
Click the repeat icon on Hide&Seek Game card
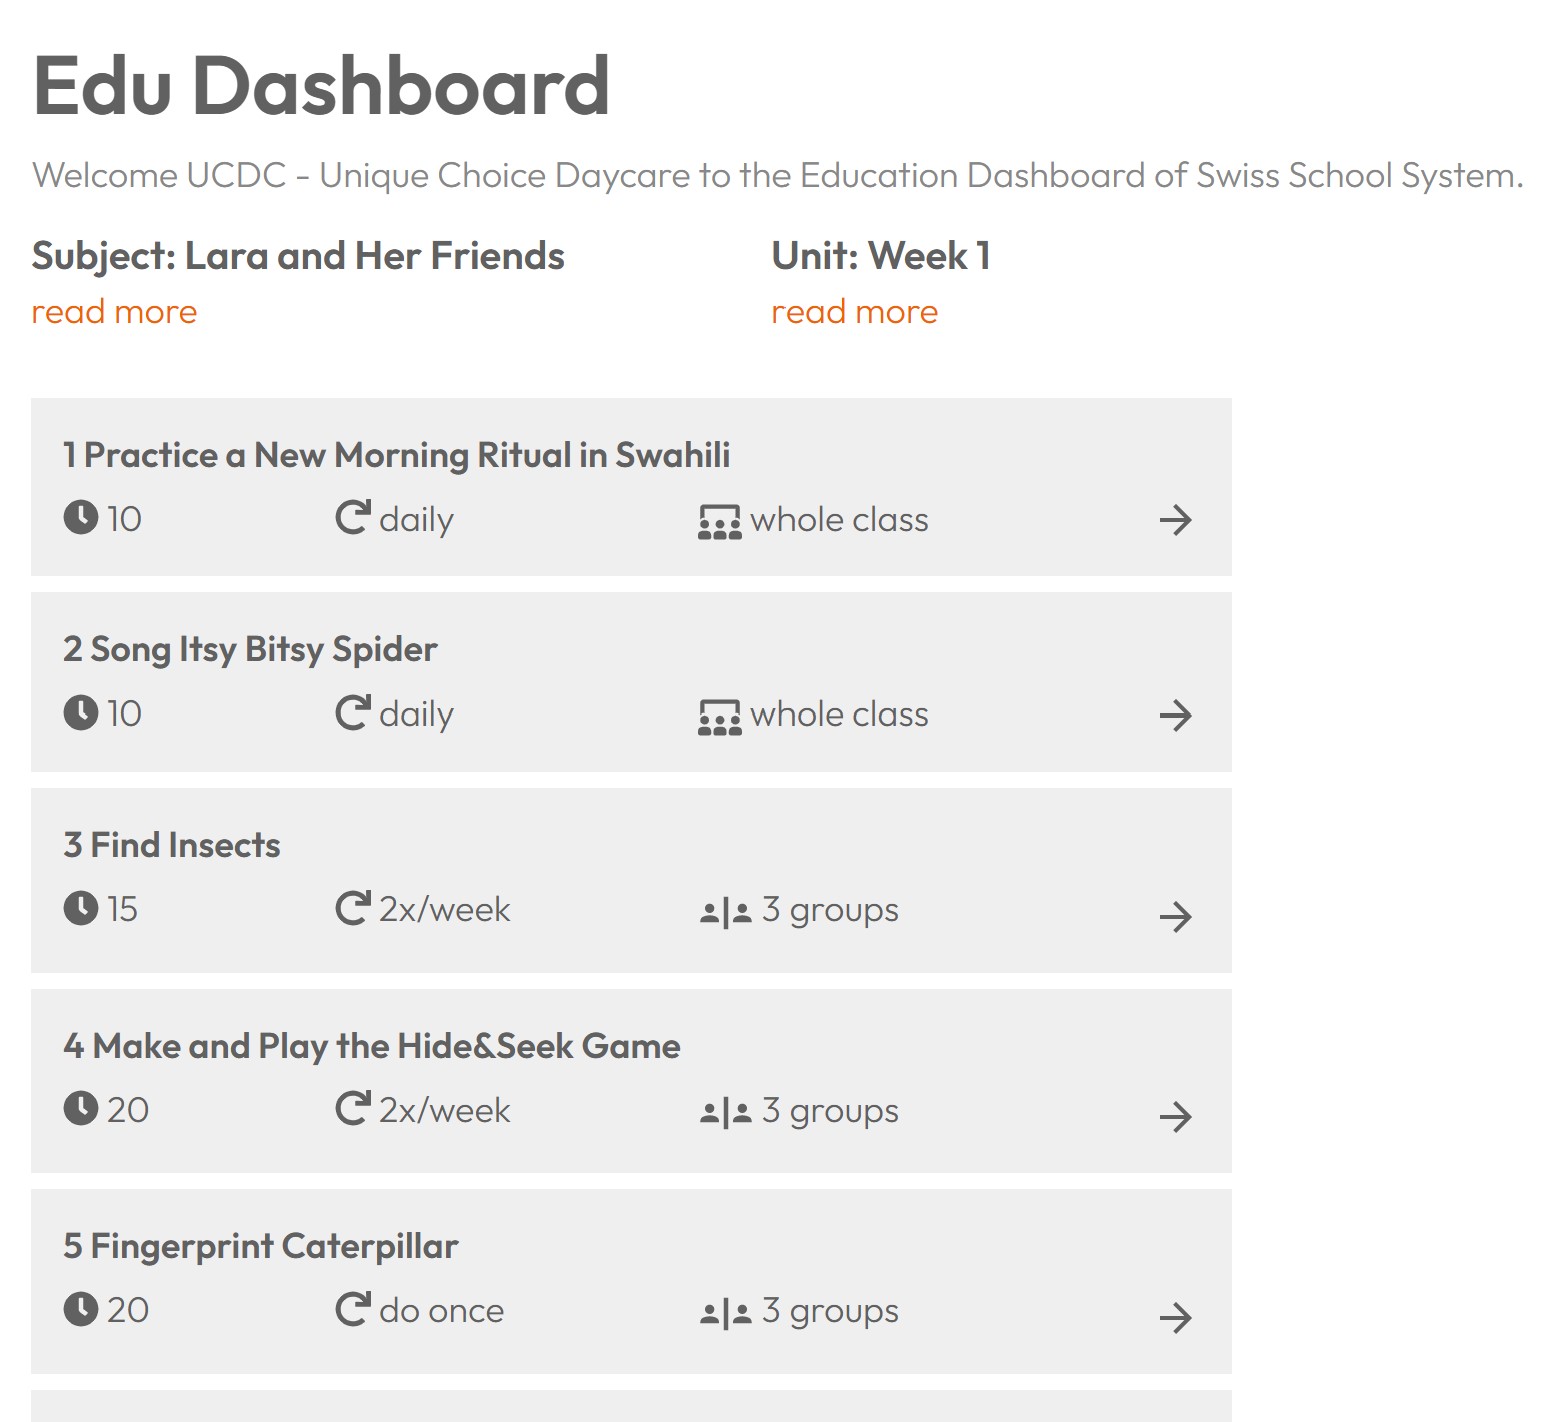(x=353, y=1108)
